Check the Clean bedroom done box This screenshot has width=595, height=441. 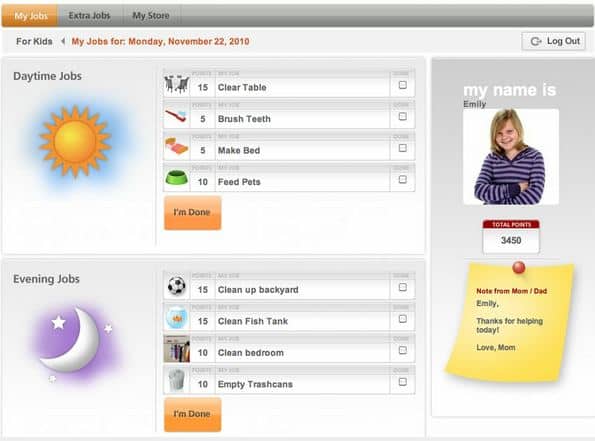403,350
